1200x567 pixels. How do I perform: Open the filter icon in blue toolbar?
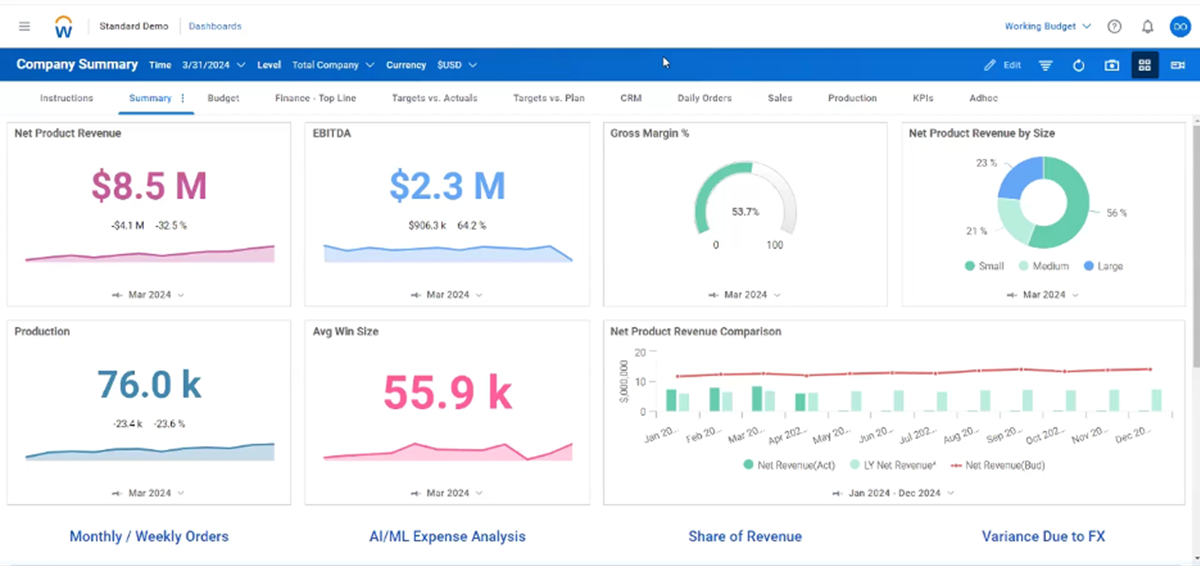point(1046,65)
